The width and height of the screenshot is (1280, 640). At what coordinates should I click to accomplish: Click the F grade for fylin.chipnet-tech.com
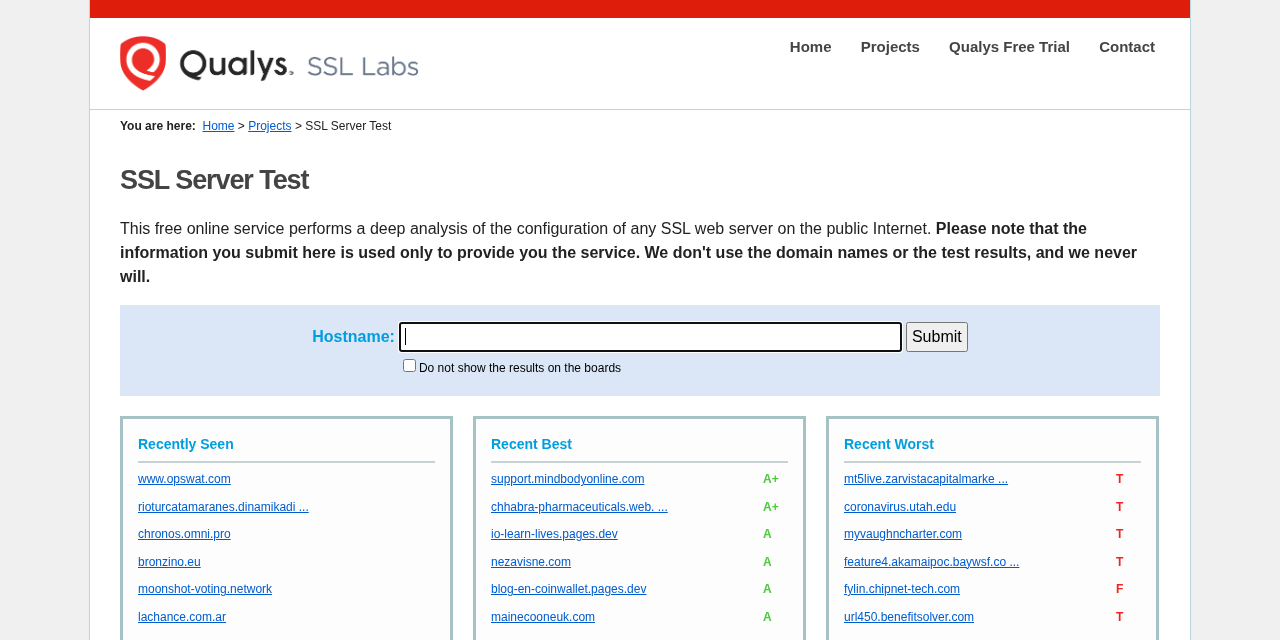pos(1120,589)
